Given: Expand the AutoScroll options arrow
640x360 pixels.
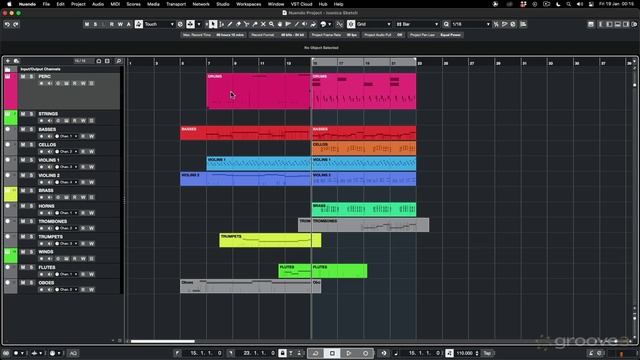Looking at the screenshot, I should 199,24.
